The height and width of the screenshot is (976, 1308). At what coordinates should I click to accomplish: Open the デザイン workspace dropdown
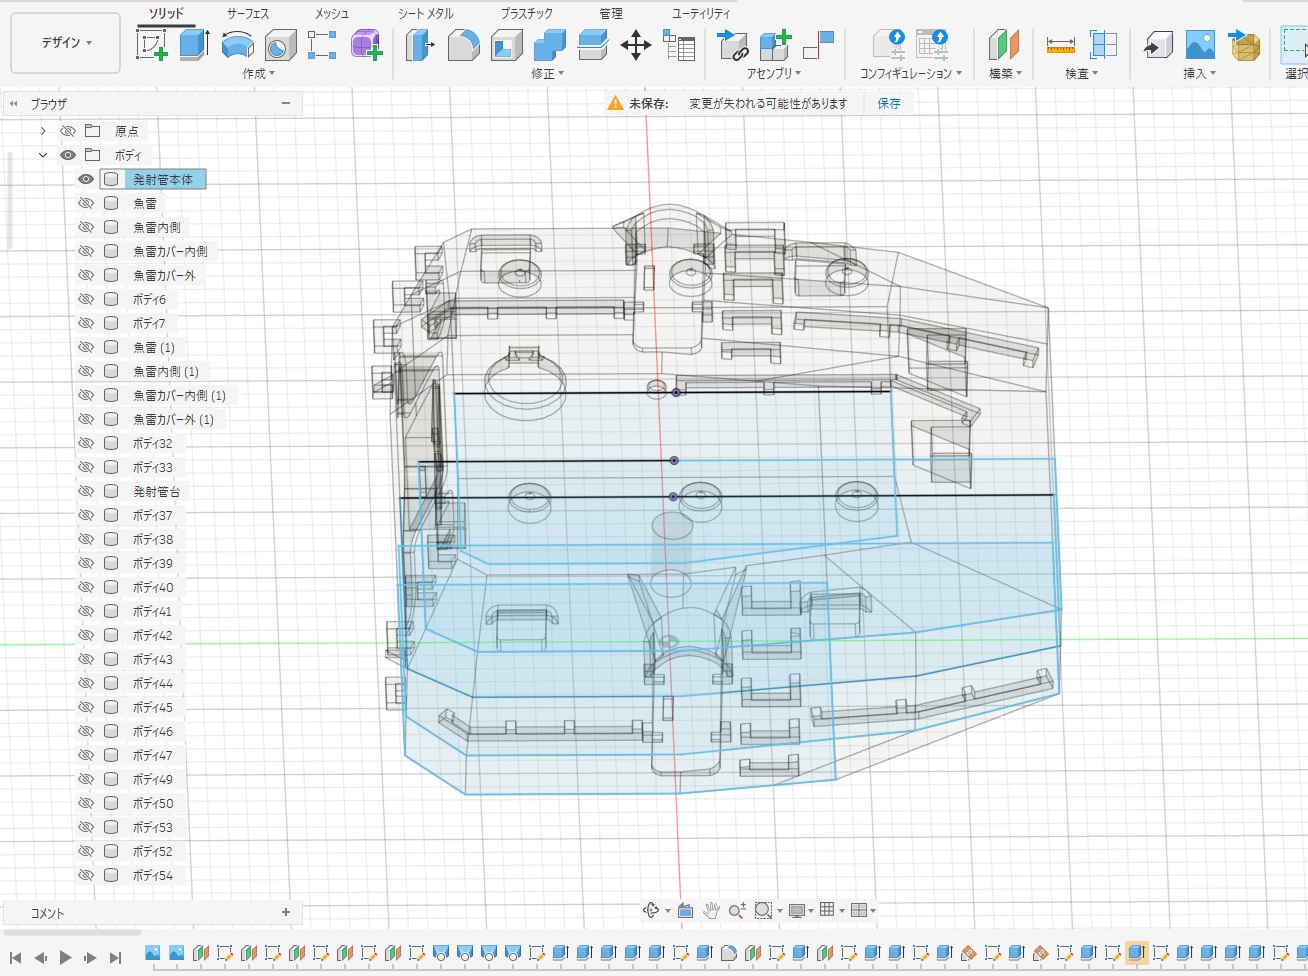coord(66,43)
